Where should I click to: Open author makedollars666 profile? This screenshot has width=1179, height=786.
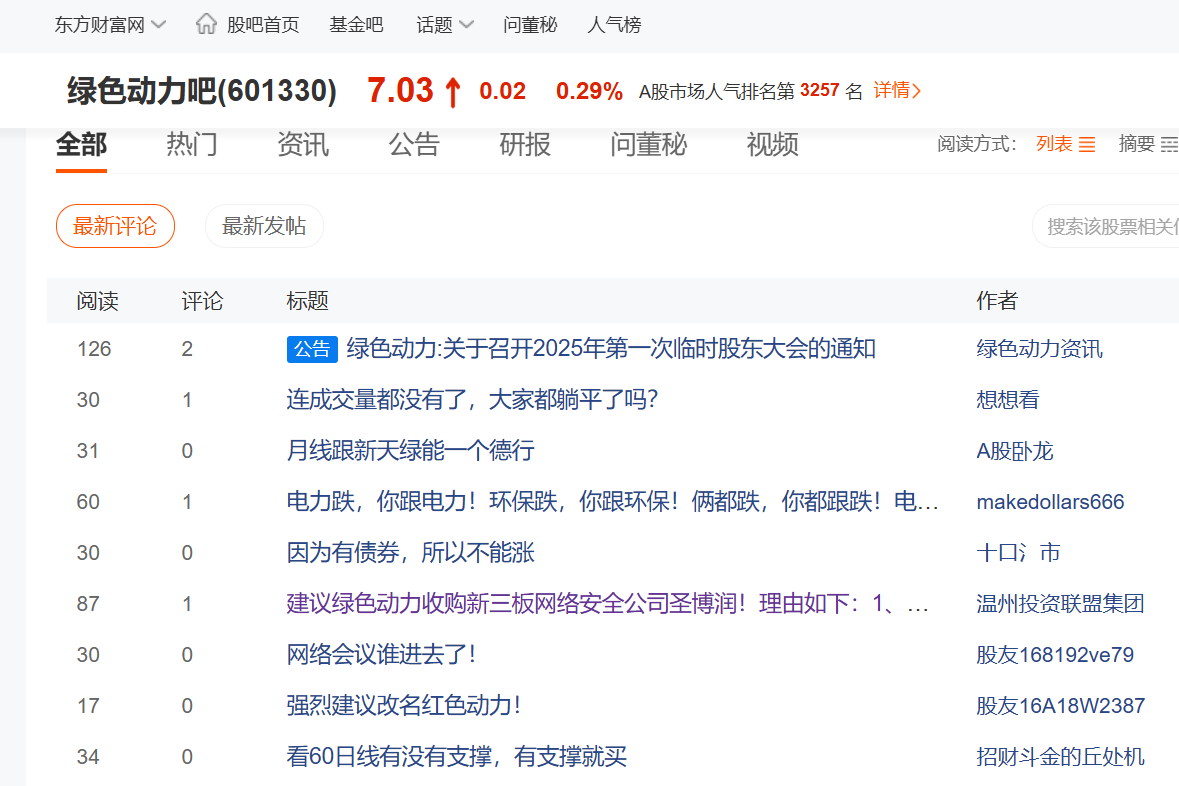(x=1050, y=502)
